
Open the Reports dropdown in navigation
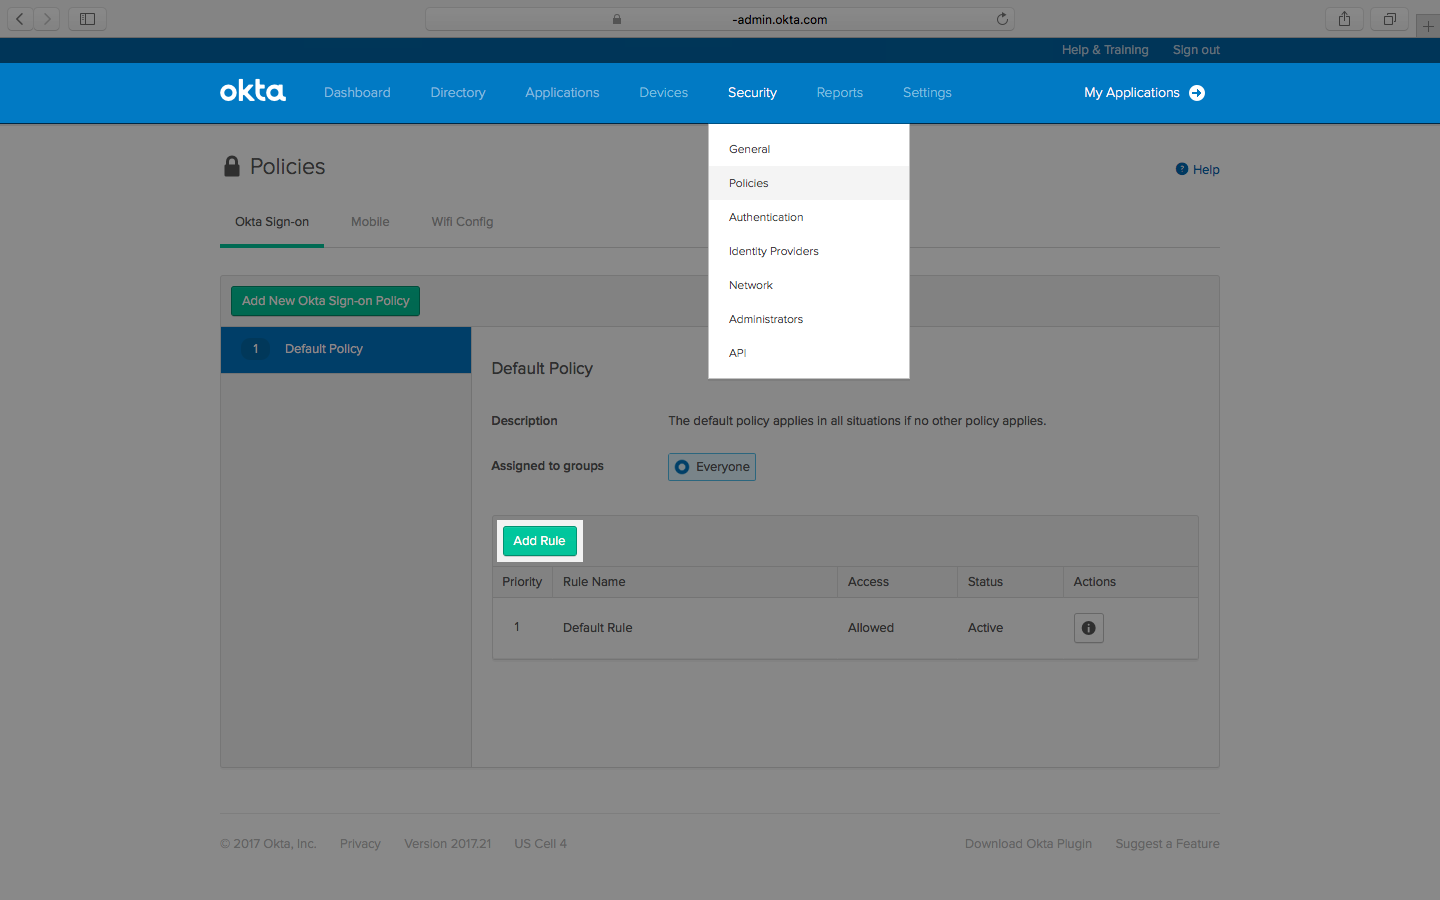[x=839, y=93]
